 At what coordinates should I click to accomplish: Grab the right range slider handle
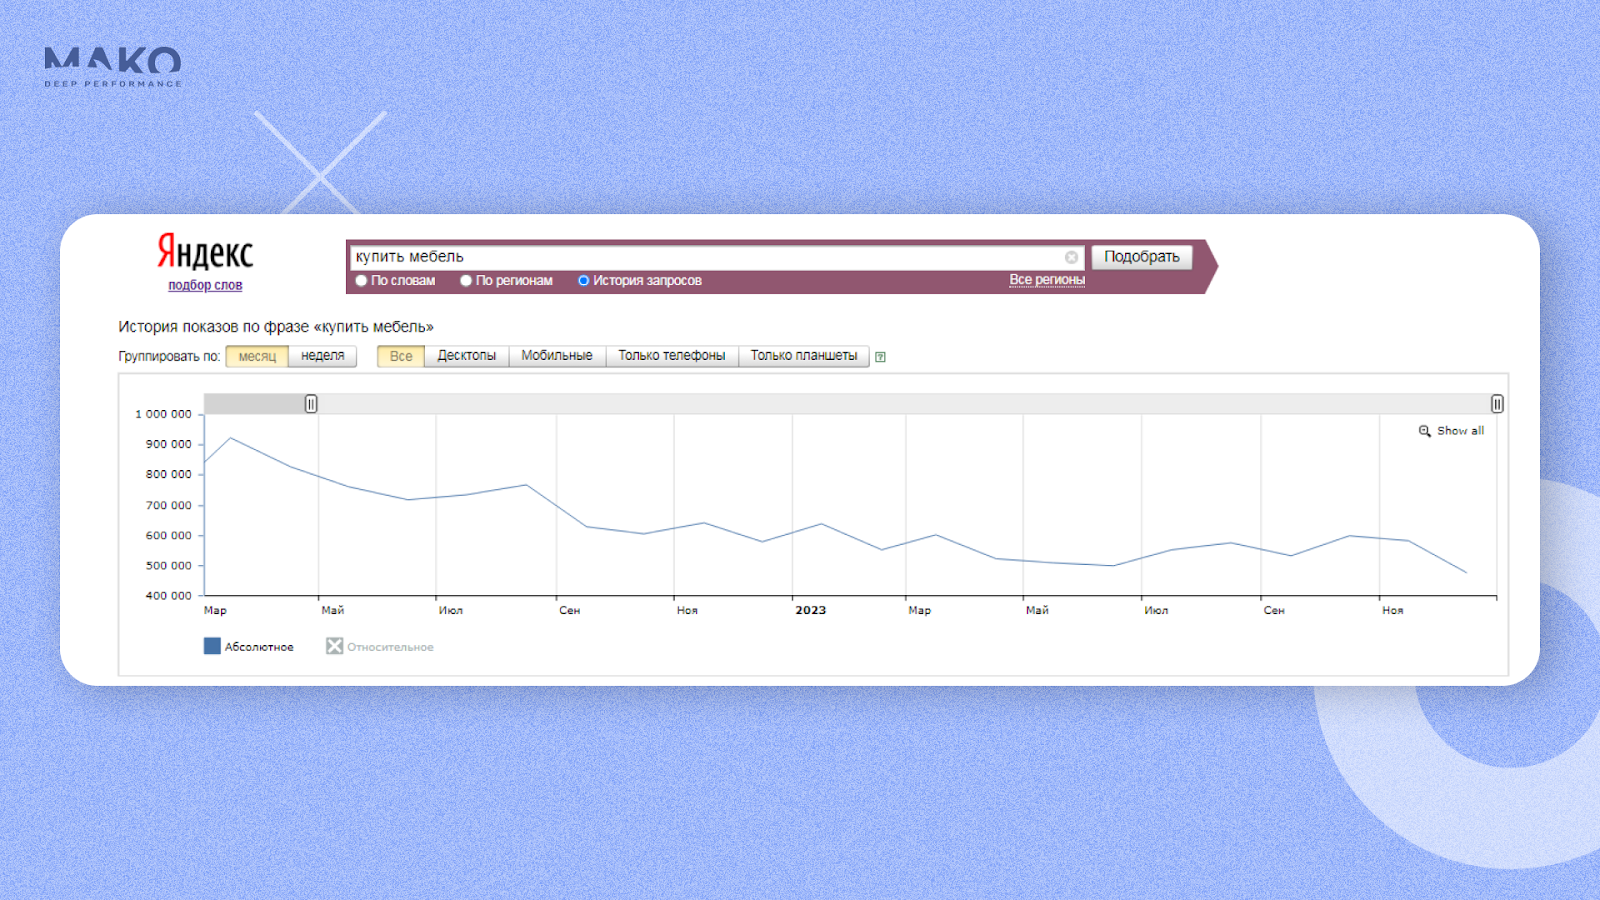[x=1497, y=404]
